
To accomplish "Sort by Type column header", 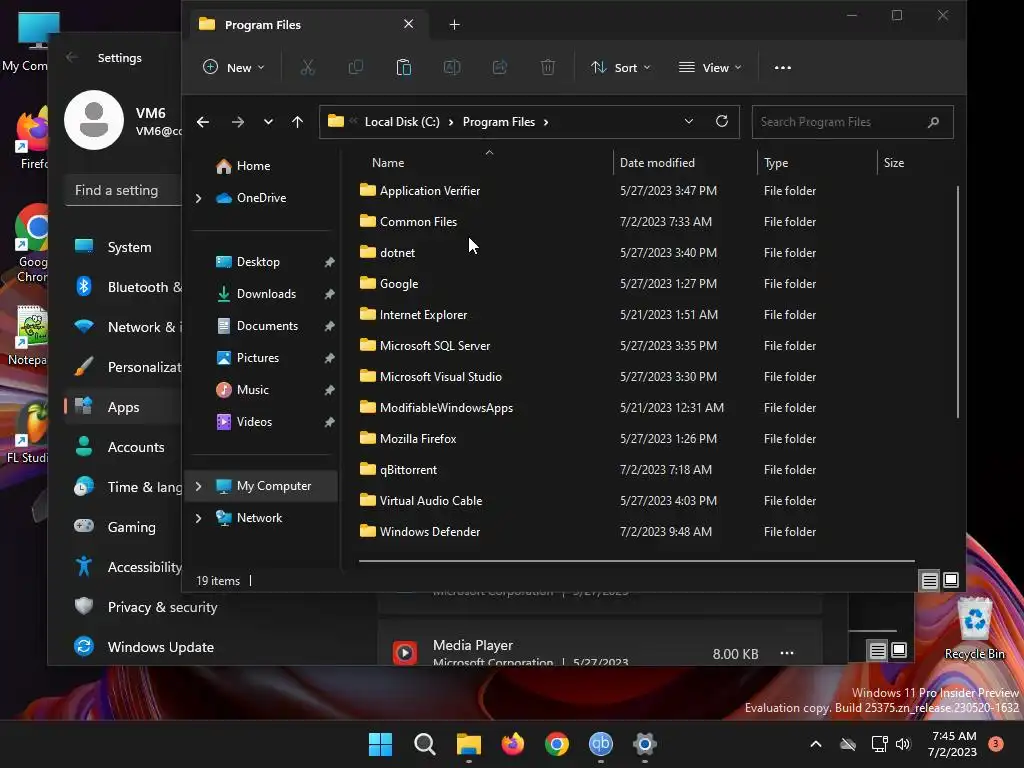I will point(776,163).
